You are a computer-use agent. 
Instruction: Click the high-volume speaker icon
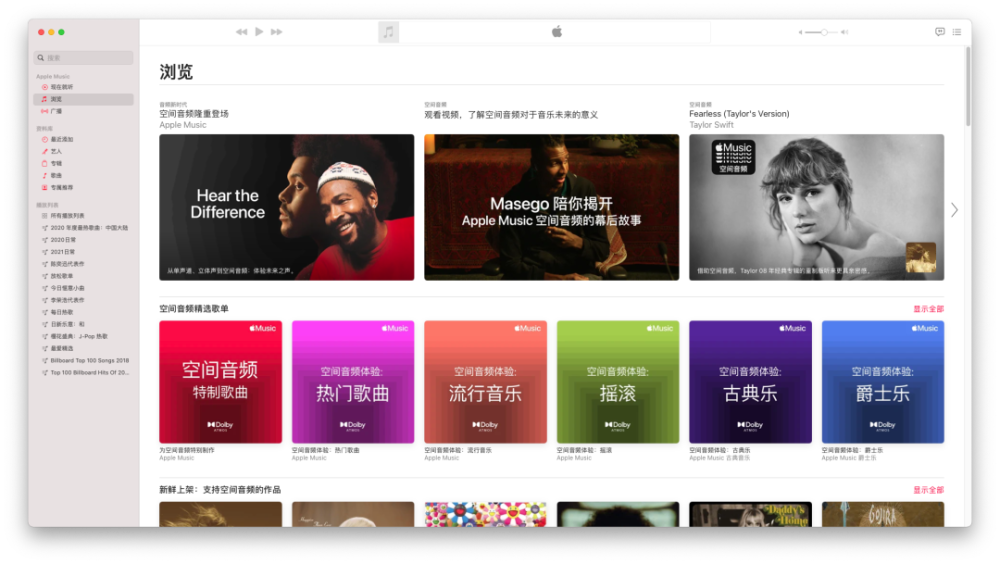tap(844, 32)
